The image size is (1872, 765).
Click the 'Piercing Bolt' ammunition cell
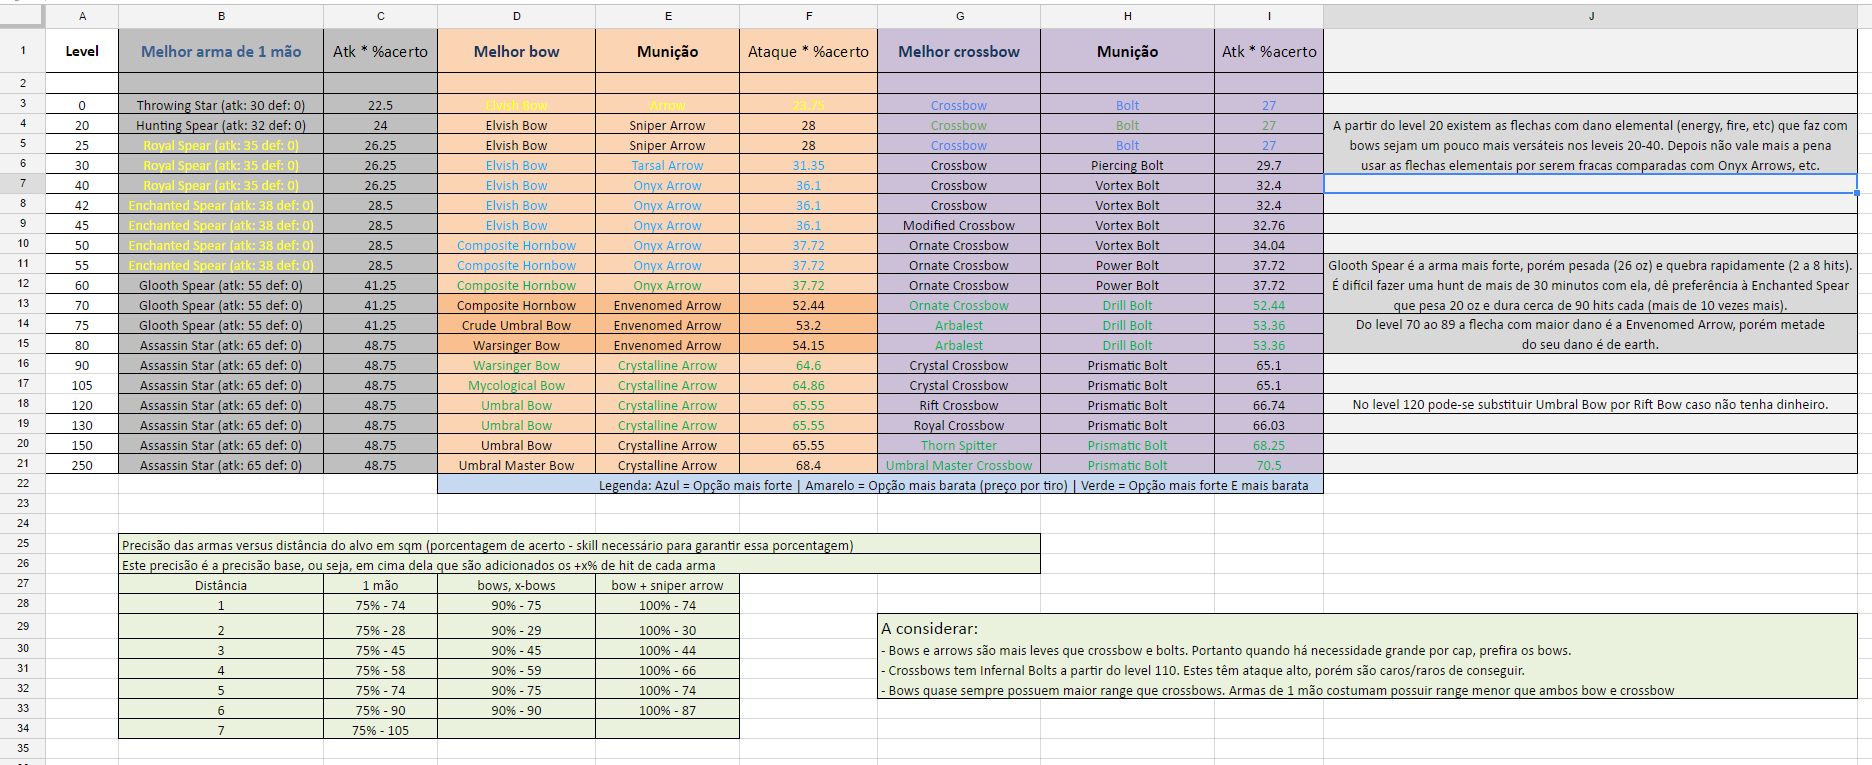[x=1127, y=166]
